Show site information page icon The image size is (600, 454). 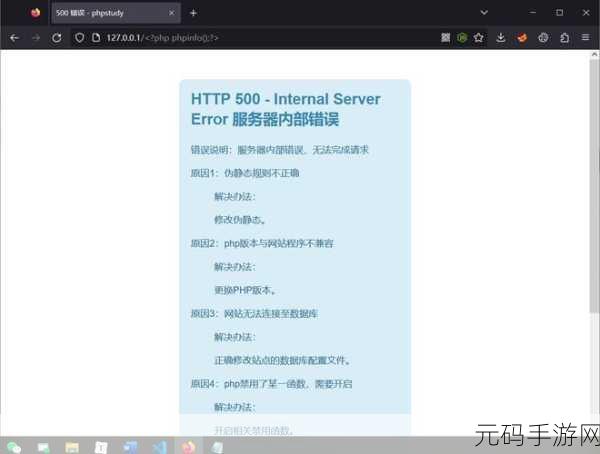coord(96,38)
